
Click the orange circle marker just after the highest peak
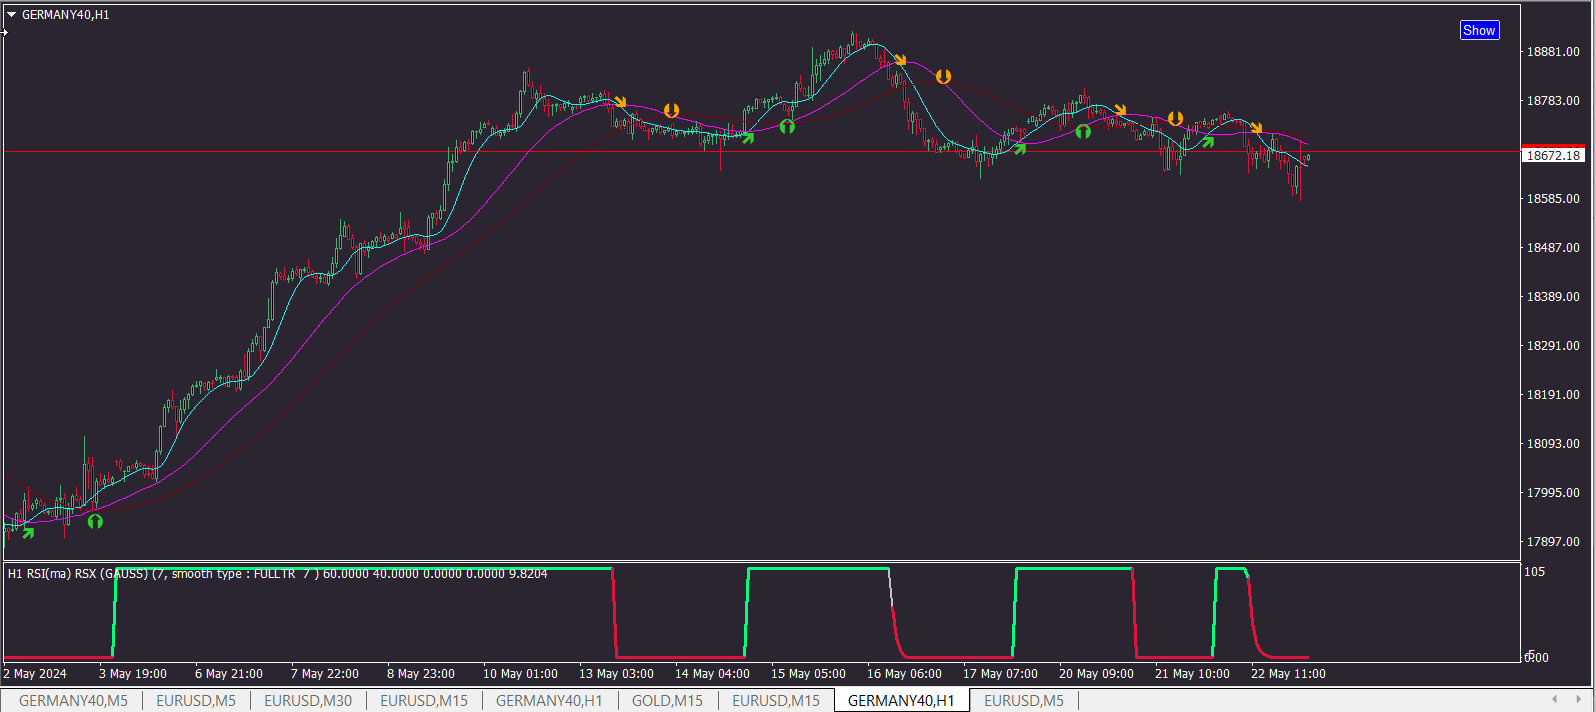point(943,76)
